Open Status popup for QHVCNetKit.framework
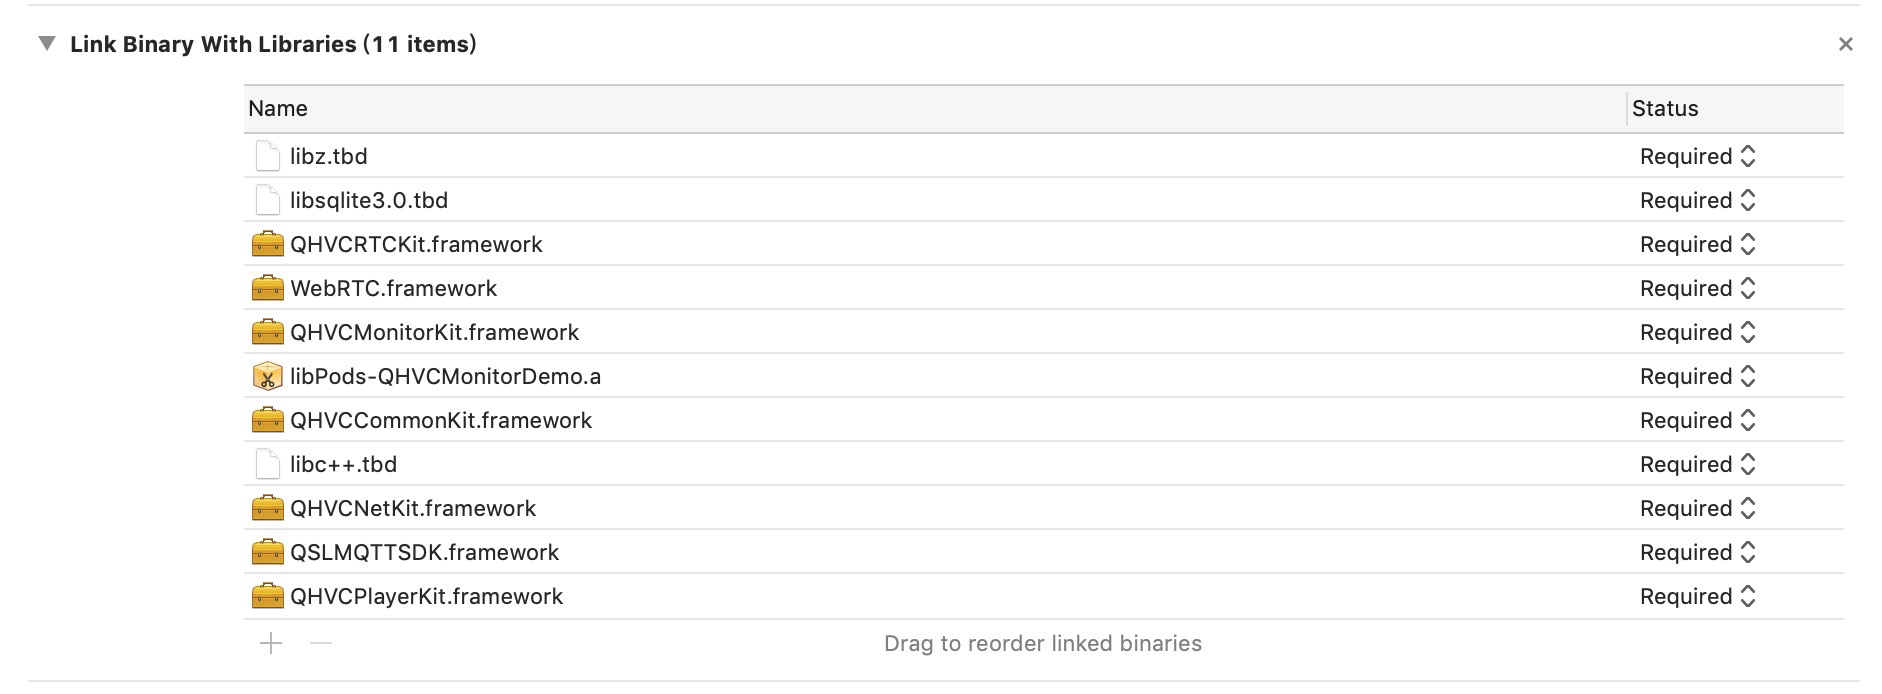This screenshot has height=694, width=1882. pyautogui.click(x=1697, y=508)
